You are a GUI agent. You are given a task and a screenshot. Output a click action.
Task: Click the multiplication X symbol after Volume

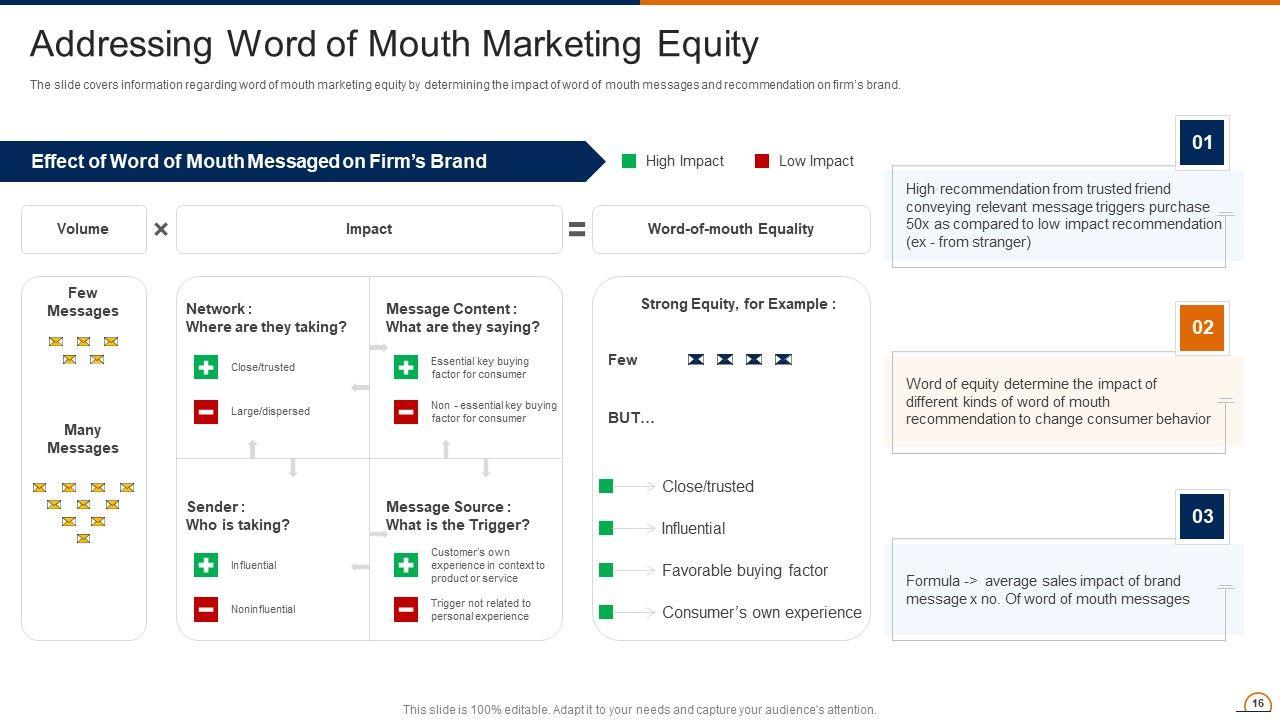[x=161, y=229]
